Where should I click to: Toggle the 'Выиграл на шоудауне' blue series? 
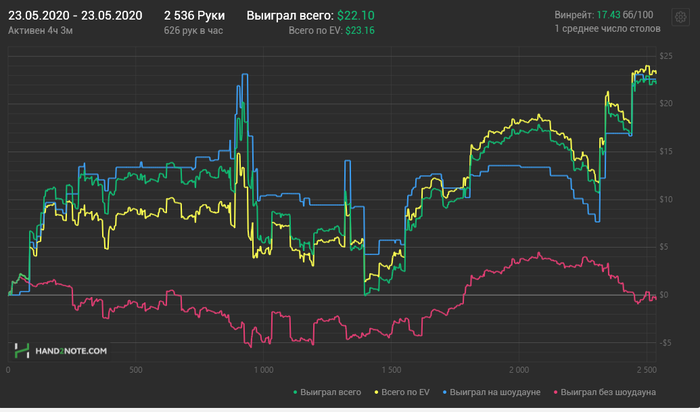(491, 392)
